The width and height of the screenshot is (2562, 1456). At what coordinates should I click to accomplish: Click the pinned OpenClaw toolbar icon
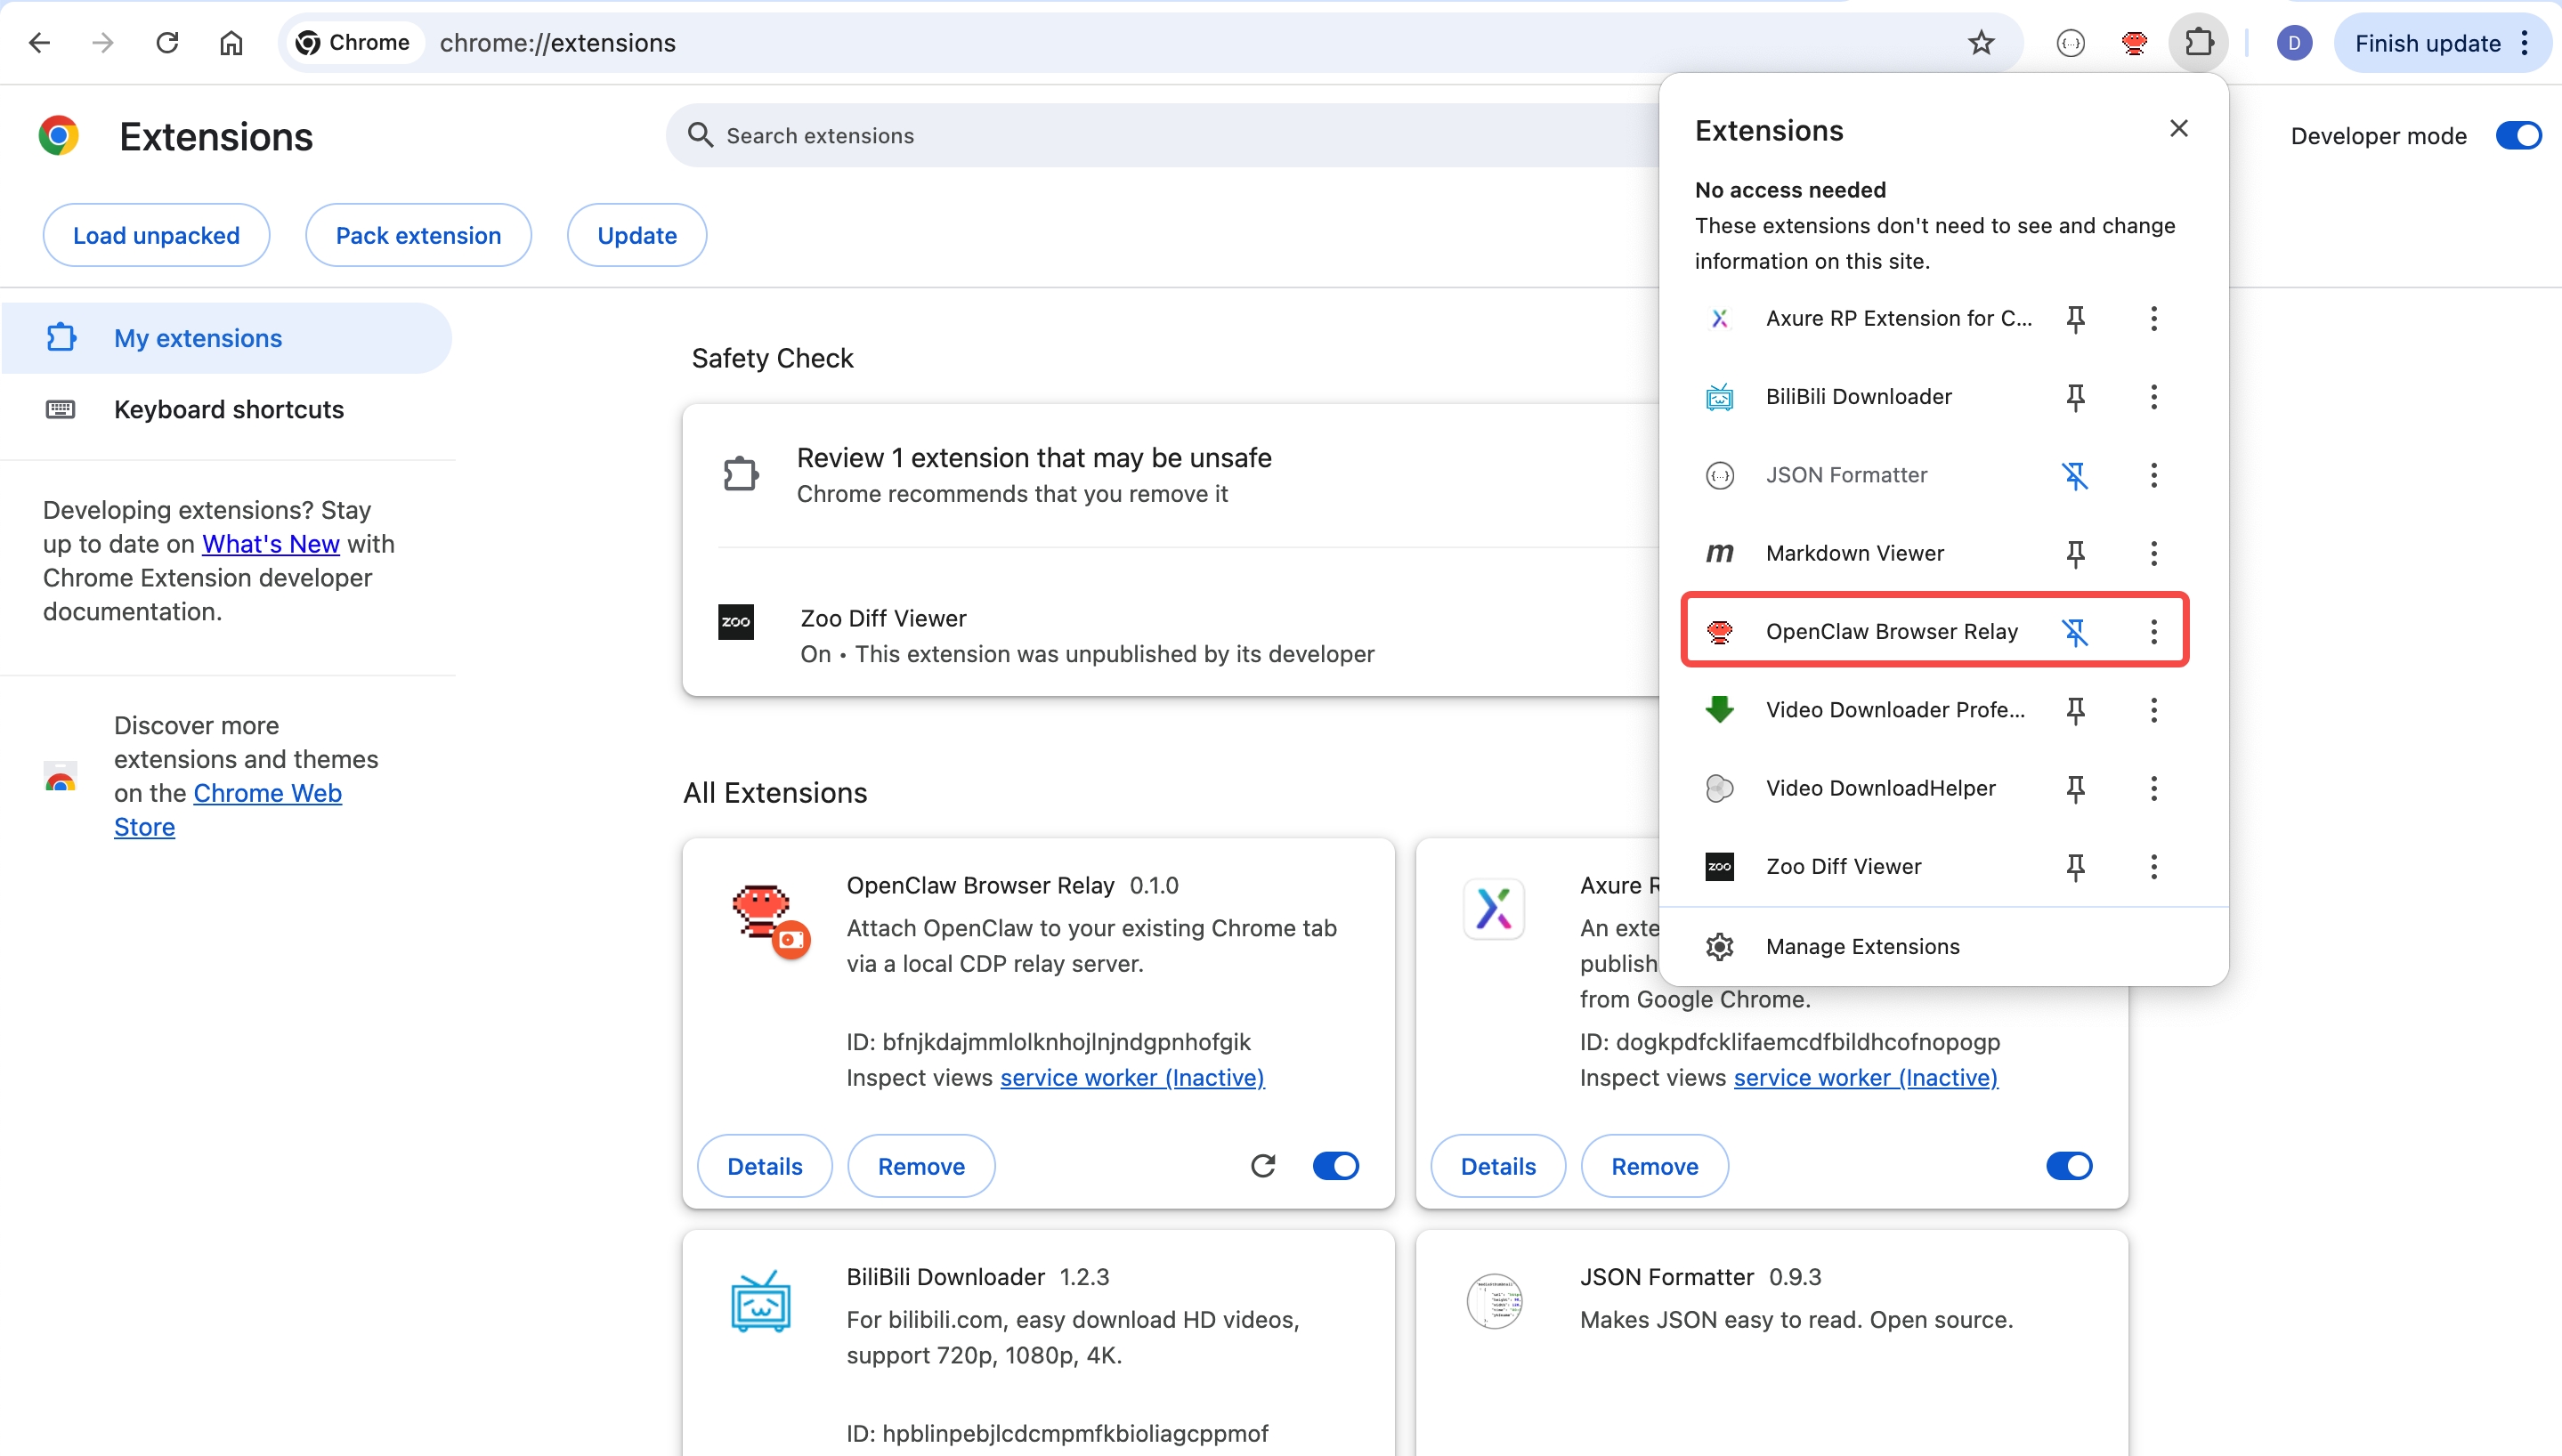tap(2134, 43)
